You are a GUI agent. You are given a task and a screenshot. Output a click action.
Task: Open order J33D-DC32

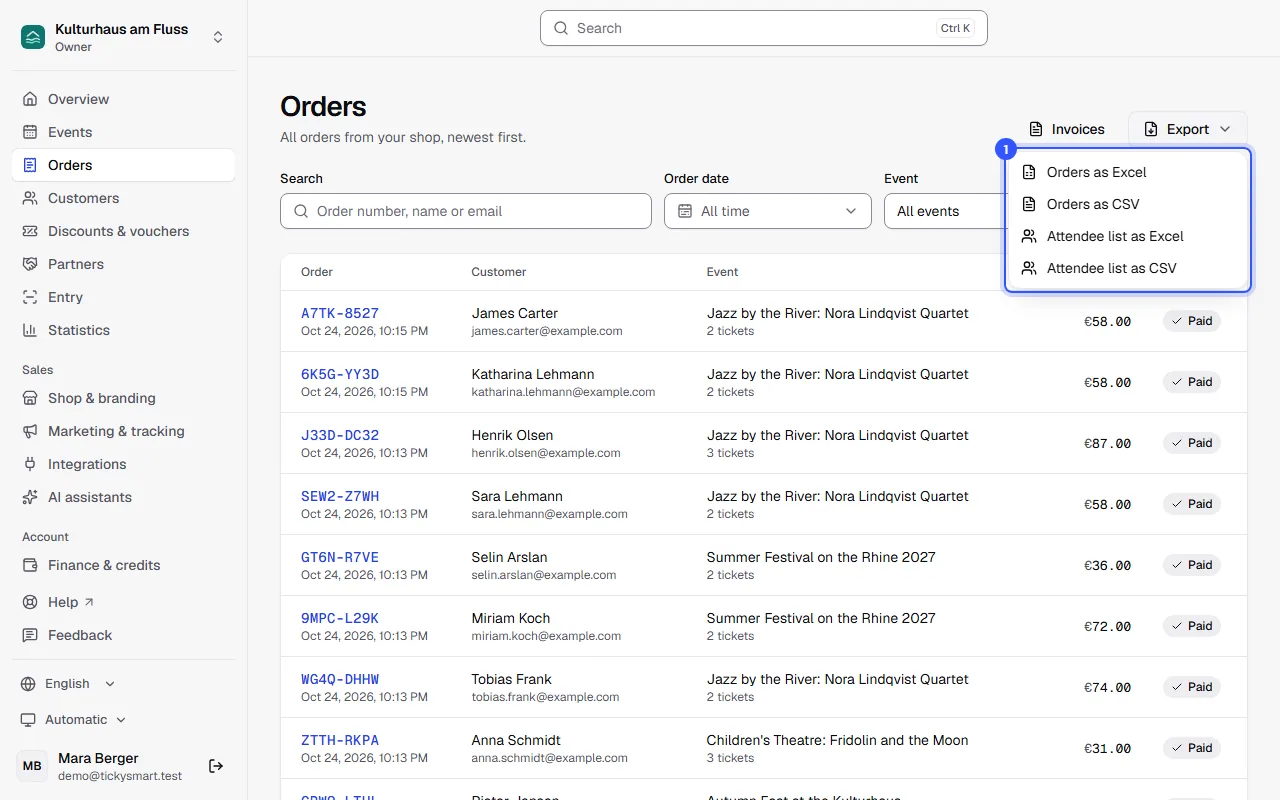tap(340, 435)
